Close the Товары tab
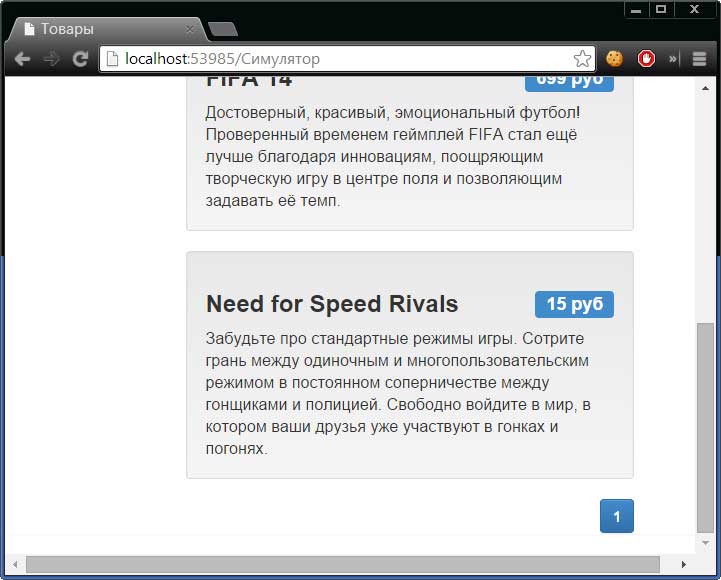 click(189, 29)
